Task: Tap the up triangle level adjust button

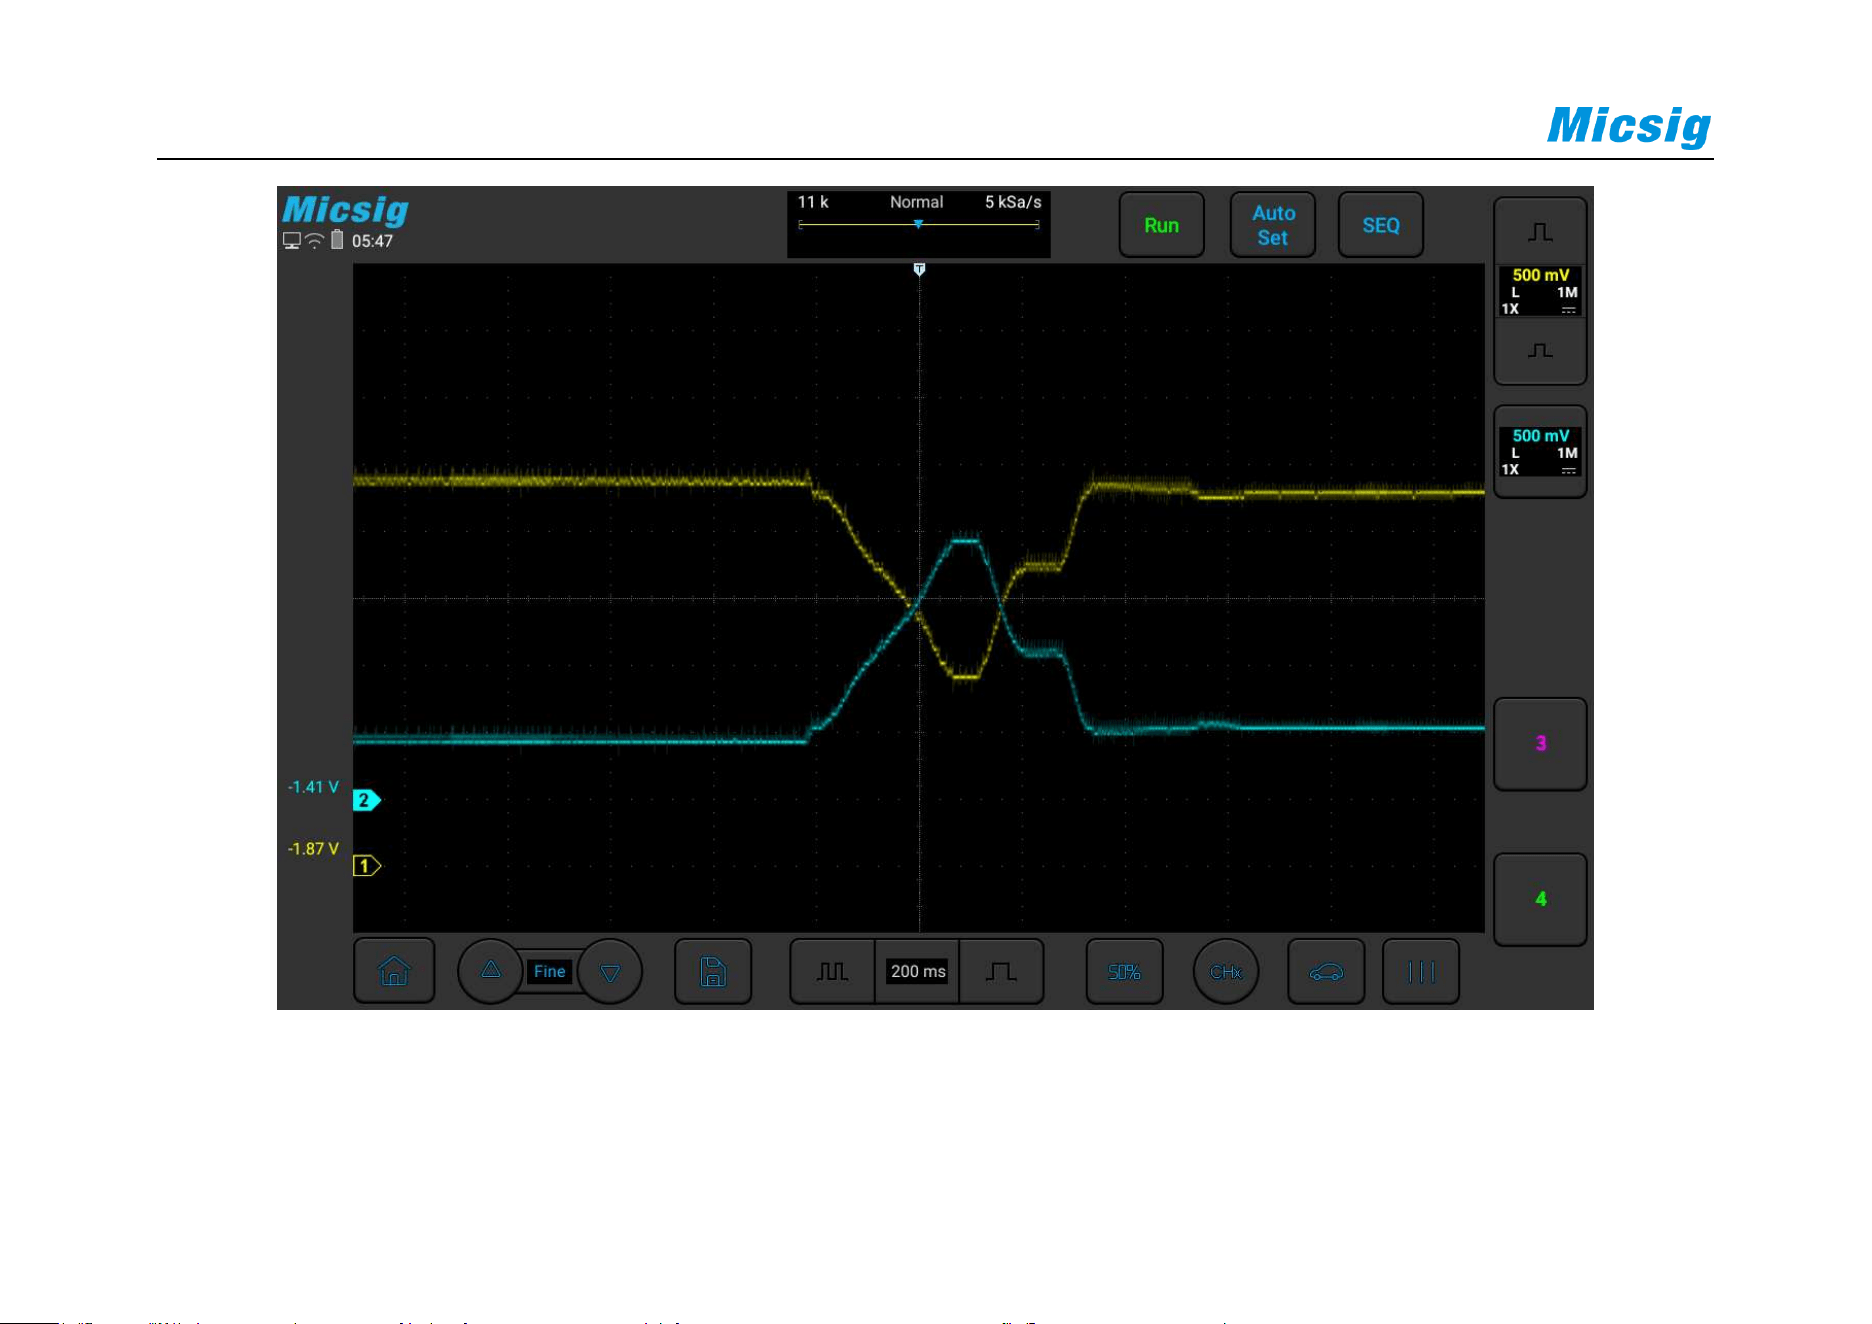Action: [x=490, y=970]
